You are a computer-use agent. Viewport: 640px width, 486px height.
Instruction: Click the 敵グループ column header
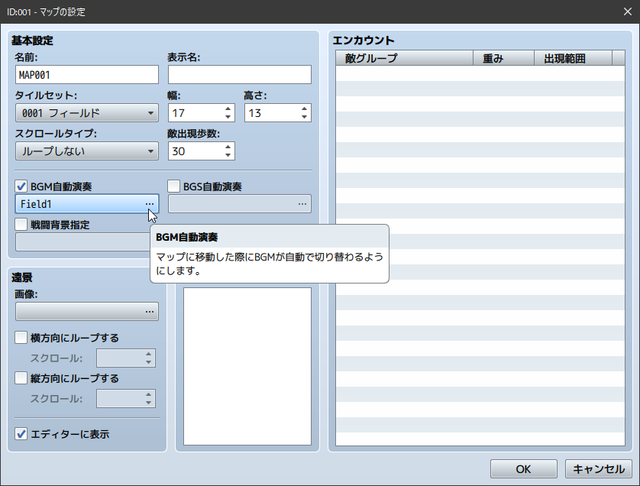coord(404,58)
